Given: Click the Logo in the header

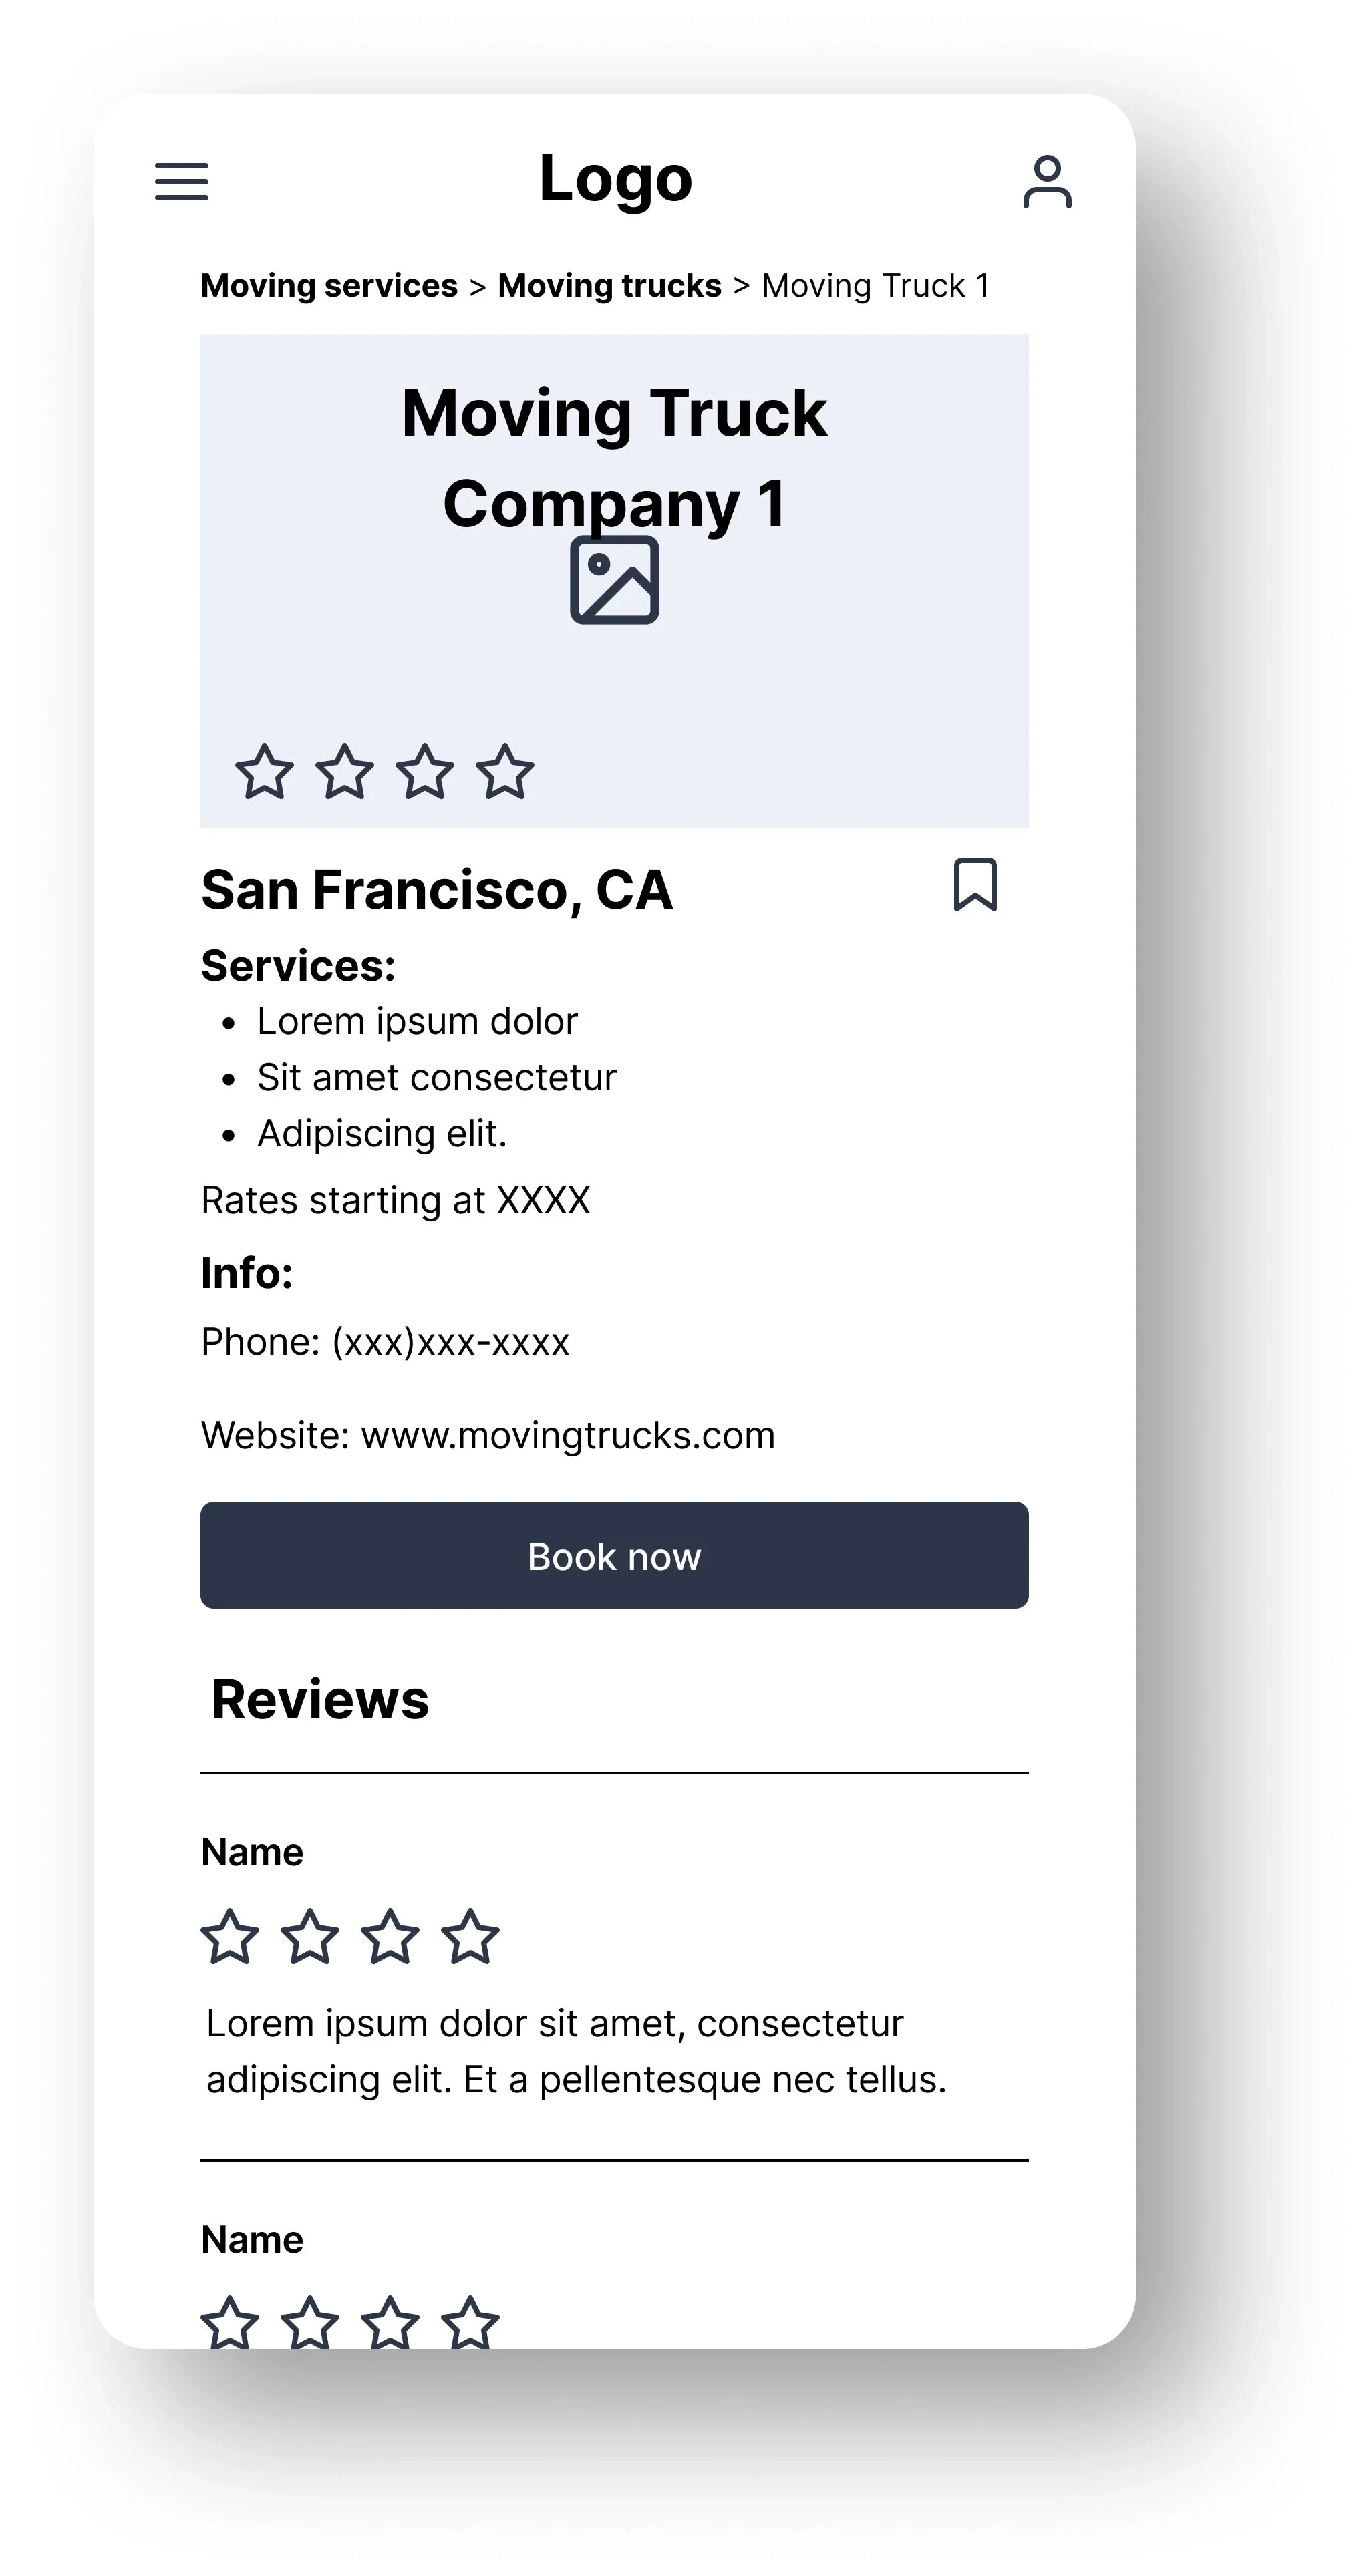Looking at the screenshot, I should [615, 179].
